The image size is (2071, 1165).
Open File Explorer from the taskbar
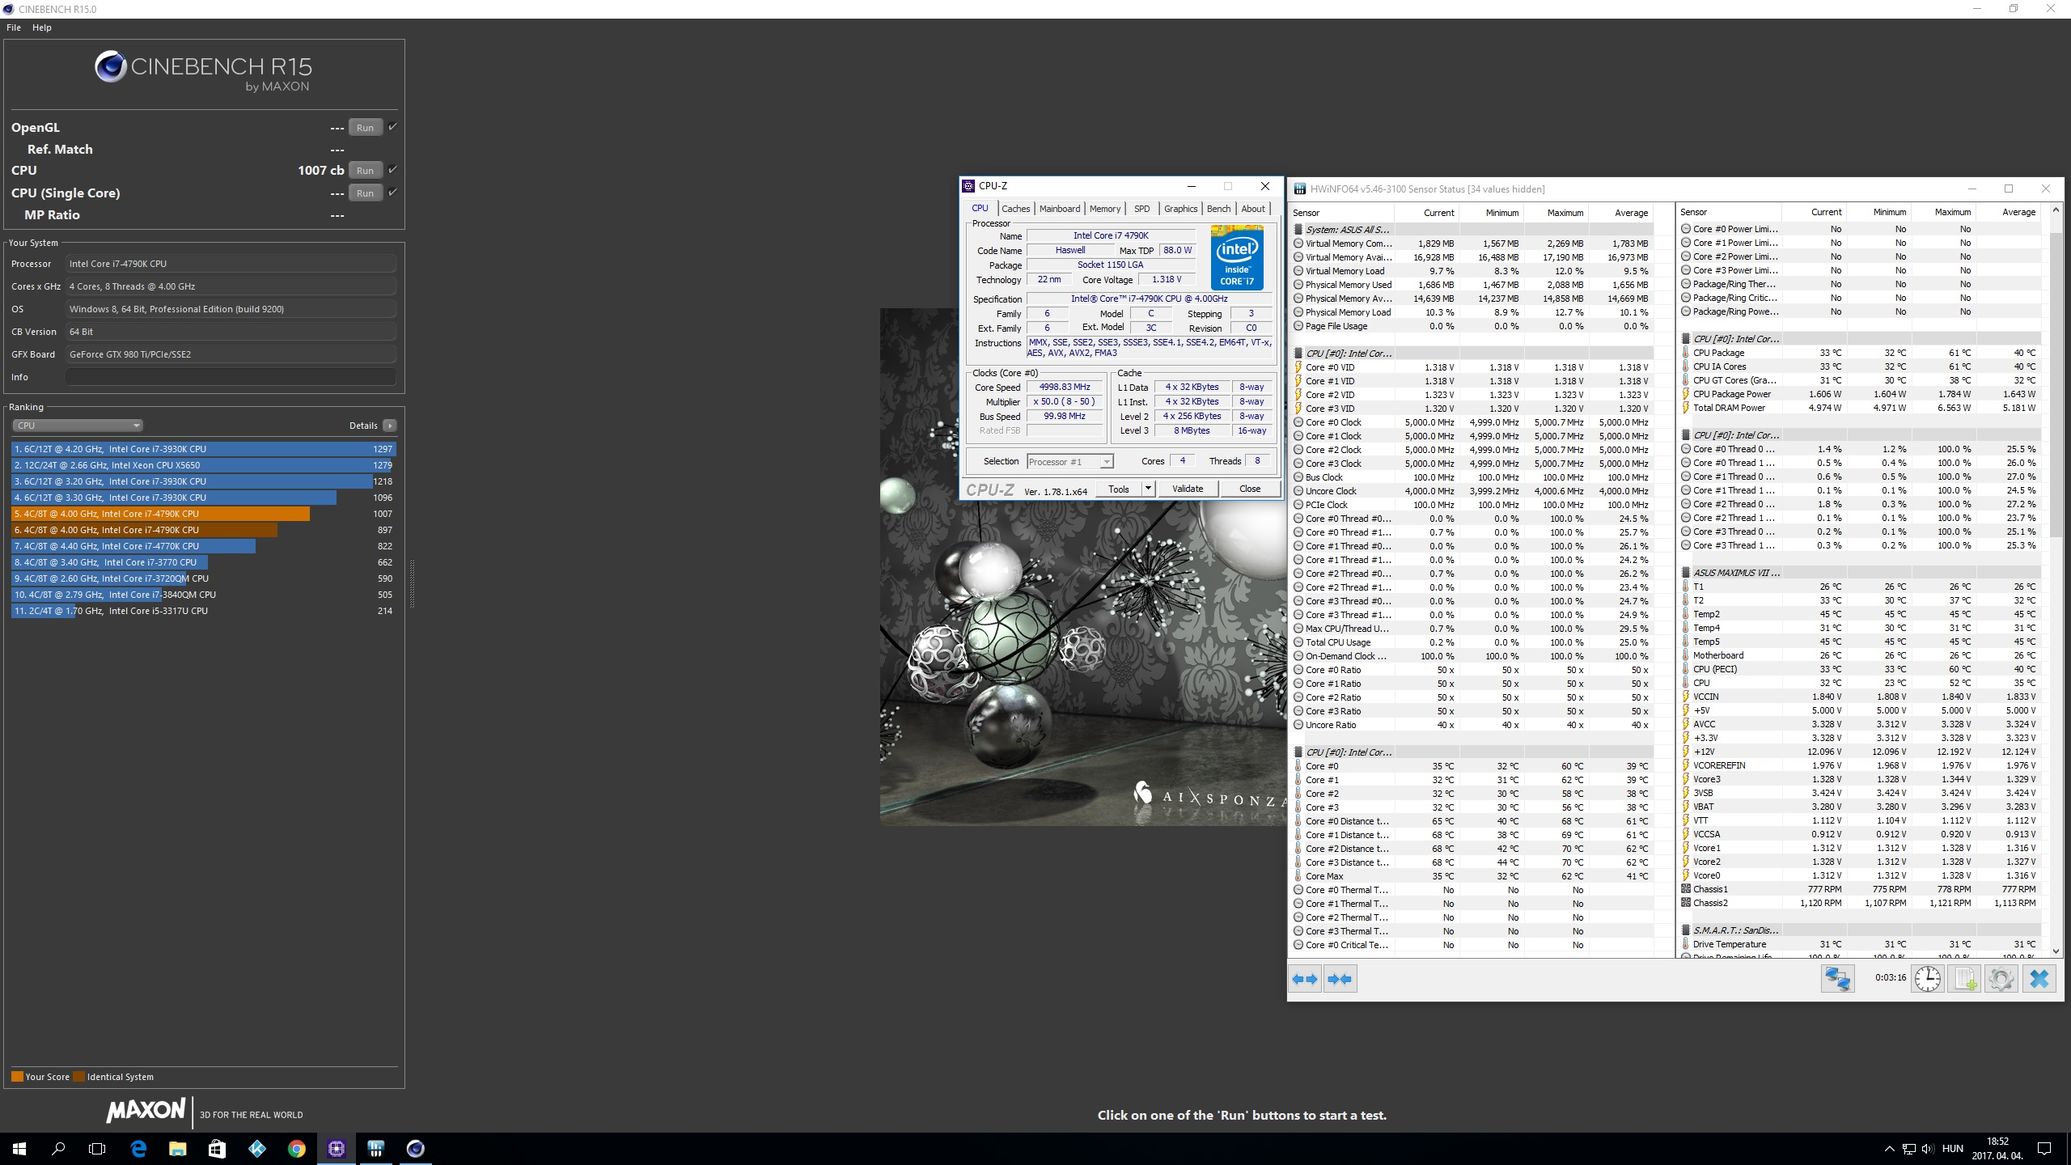pos(177,1149)
